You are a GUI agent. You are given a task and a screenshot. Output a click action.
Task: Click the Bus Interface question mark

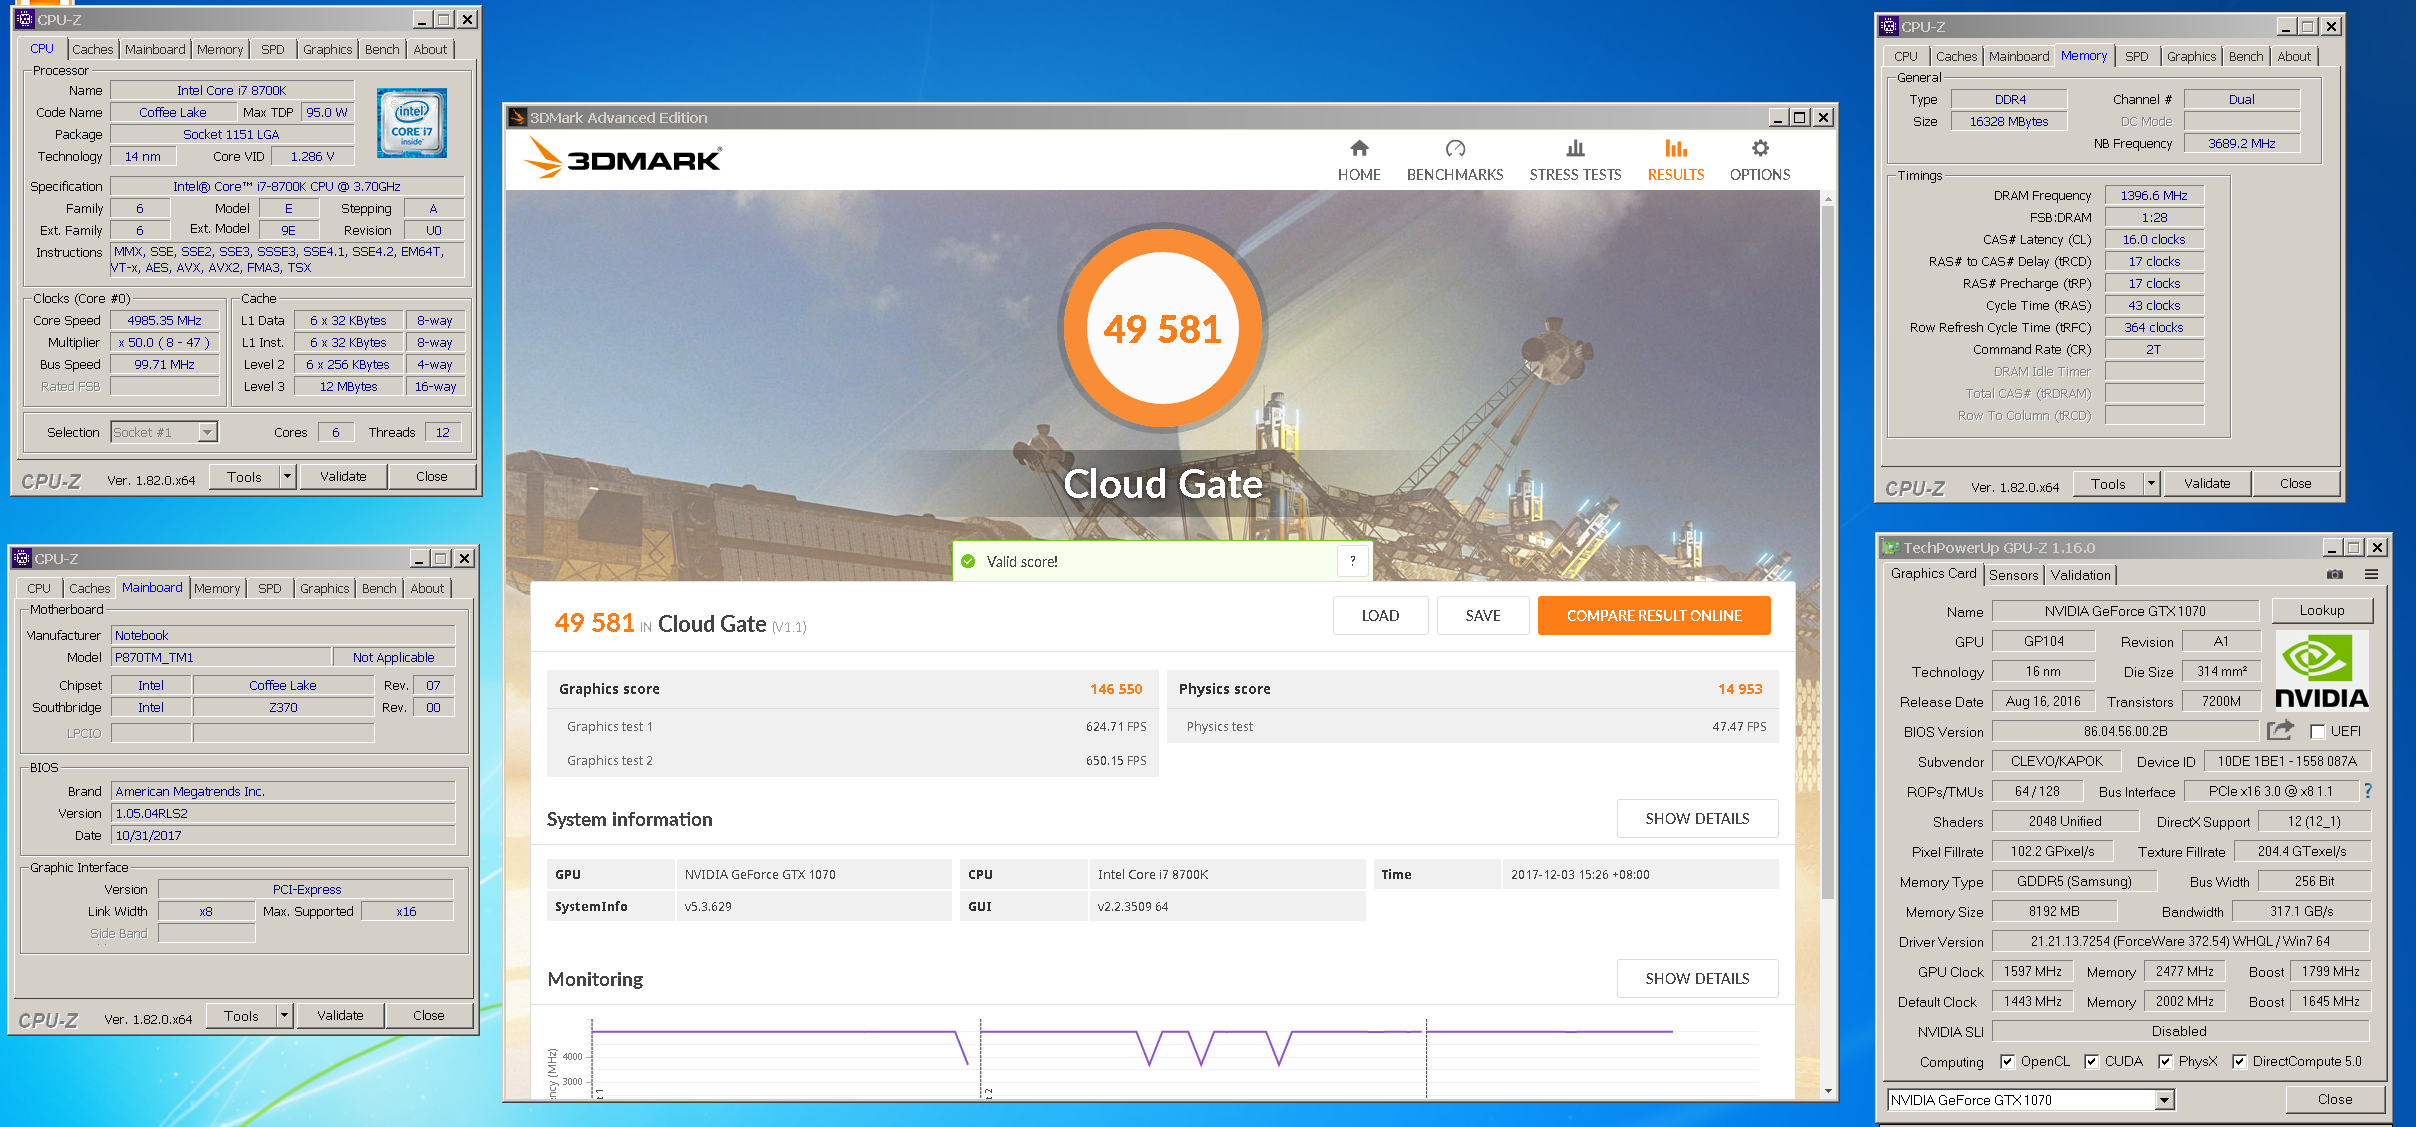tap(2367, 791)
